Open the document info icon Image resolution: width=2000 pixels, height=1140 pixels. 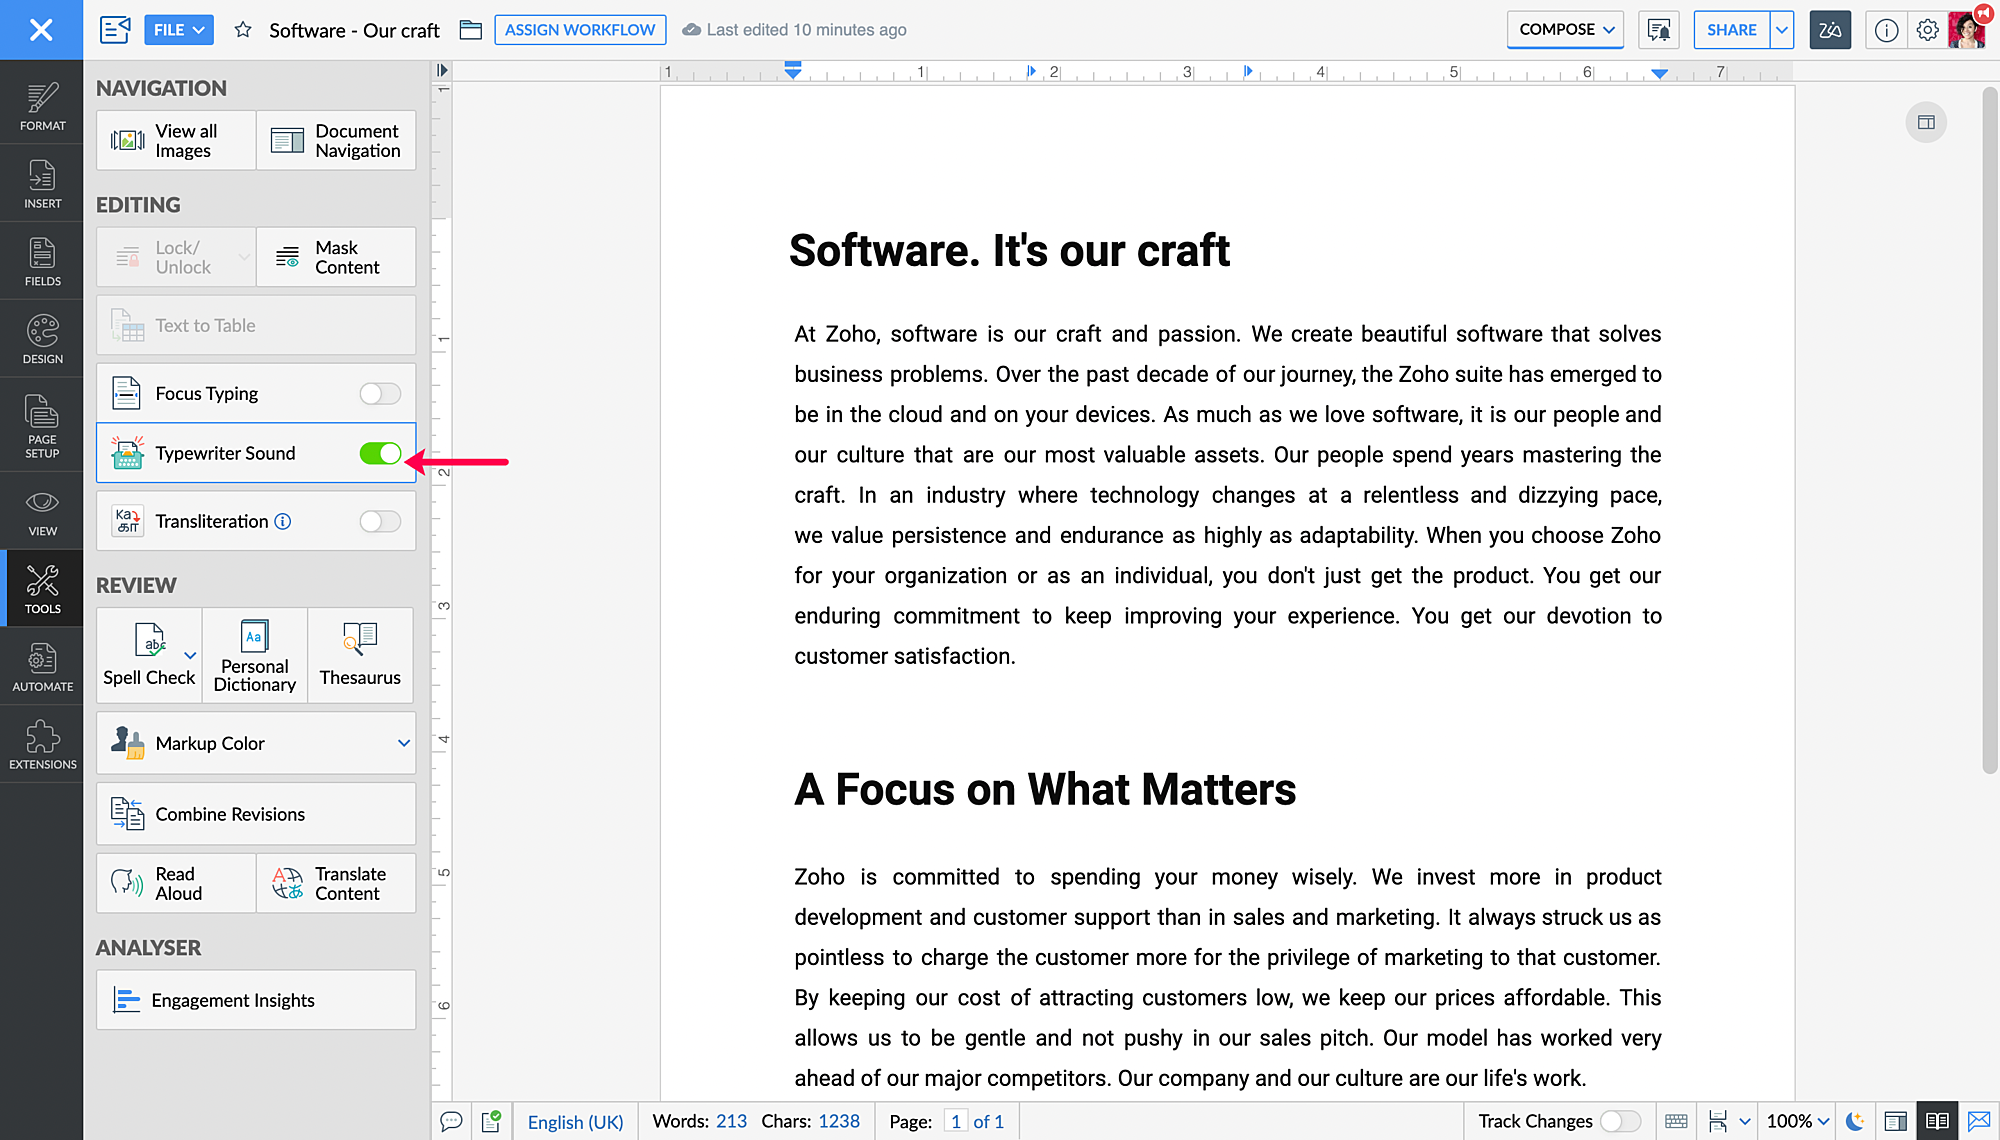tap(1886, 30)
